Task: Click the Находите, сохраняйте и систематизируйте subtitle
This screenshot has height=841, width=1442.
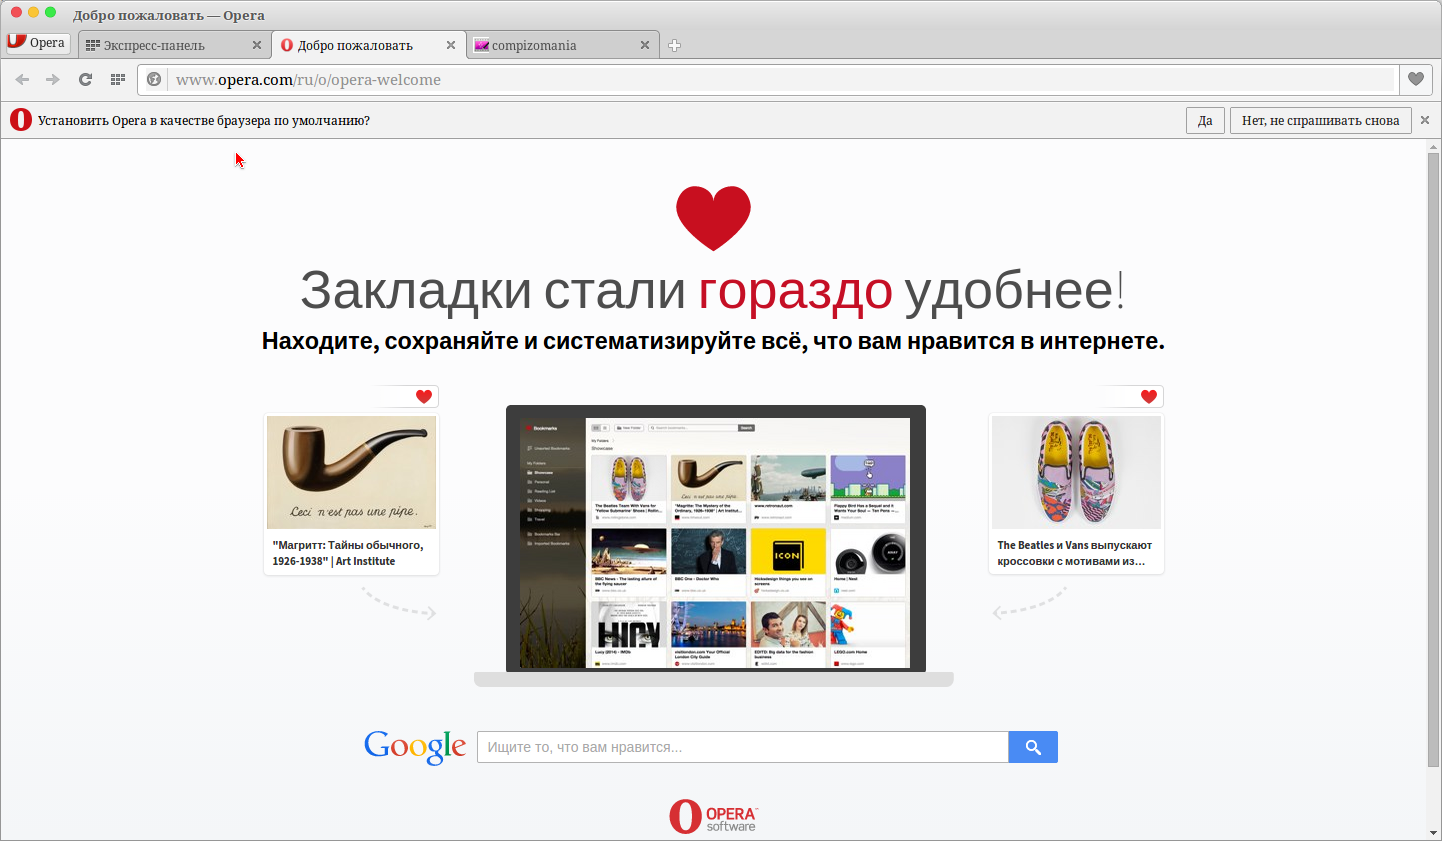Action: 713,341
